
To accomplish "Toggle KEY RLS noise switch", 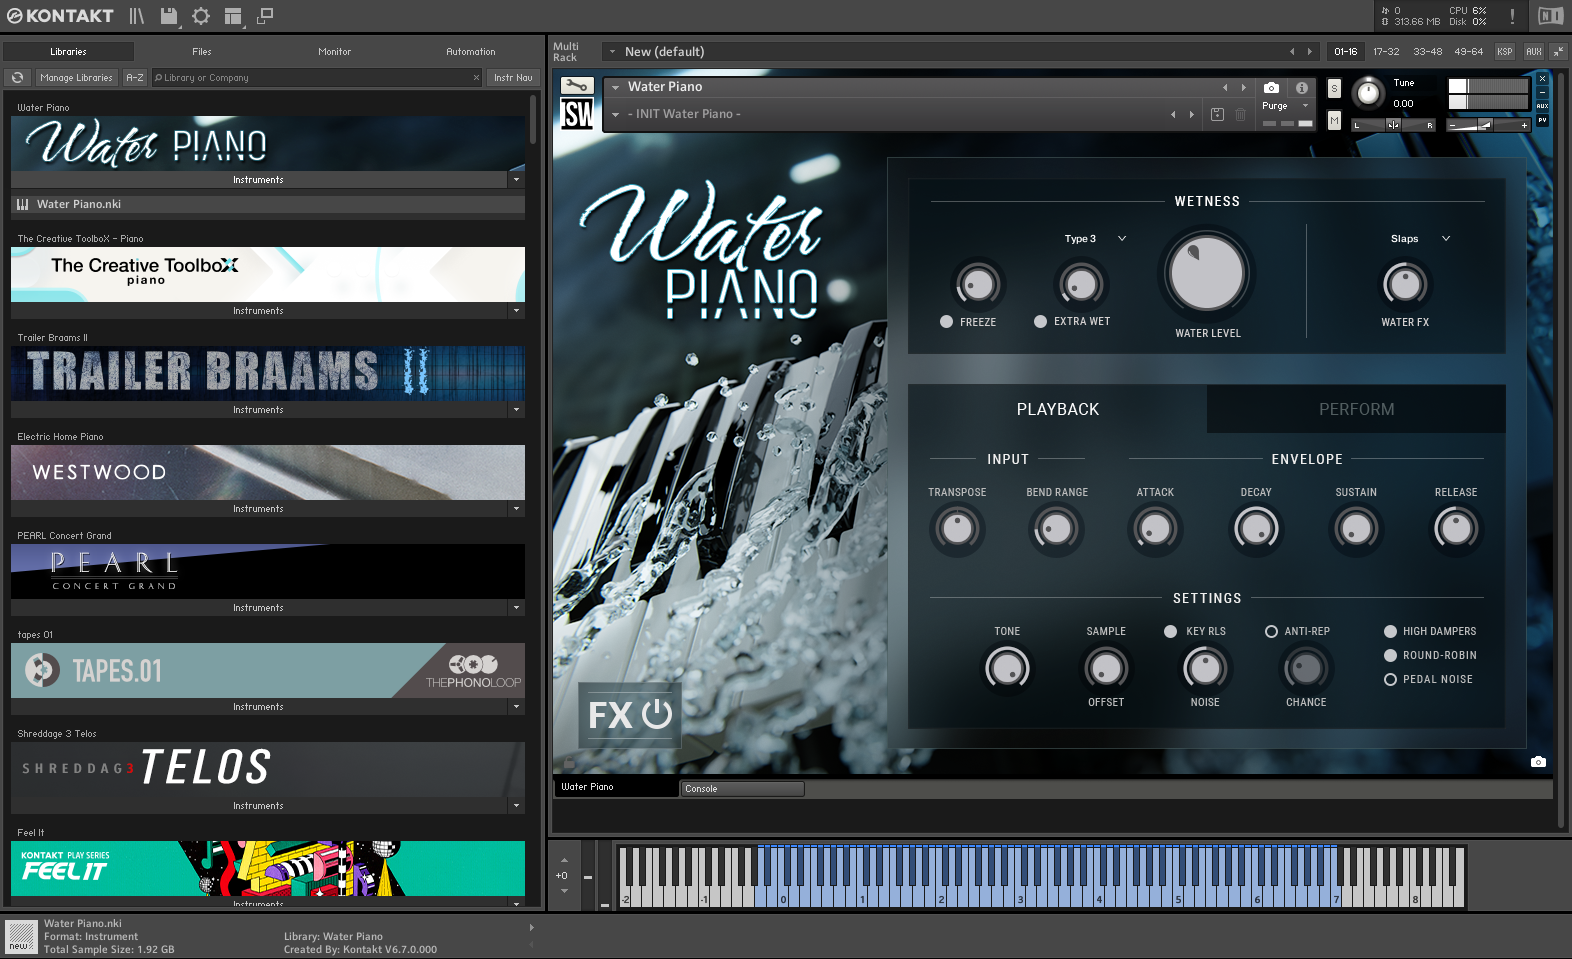I will pyautogui.click(x=1170, y=631).
